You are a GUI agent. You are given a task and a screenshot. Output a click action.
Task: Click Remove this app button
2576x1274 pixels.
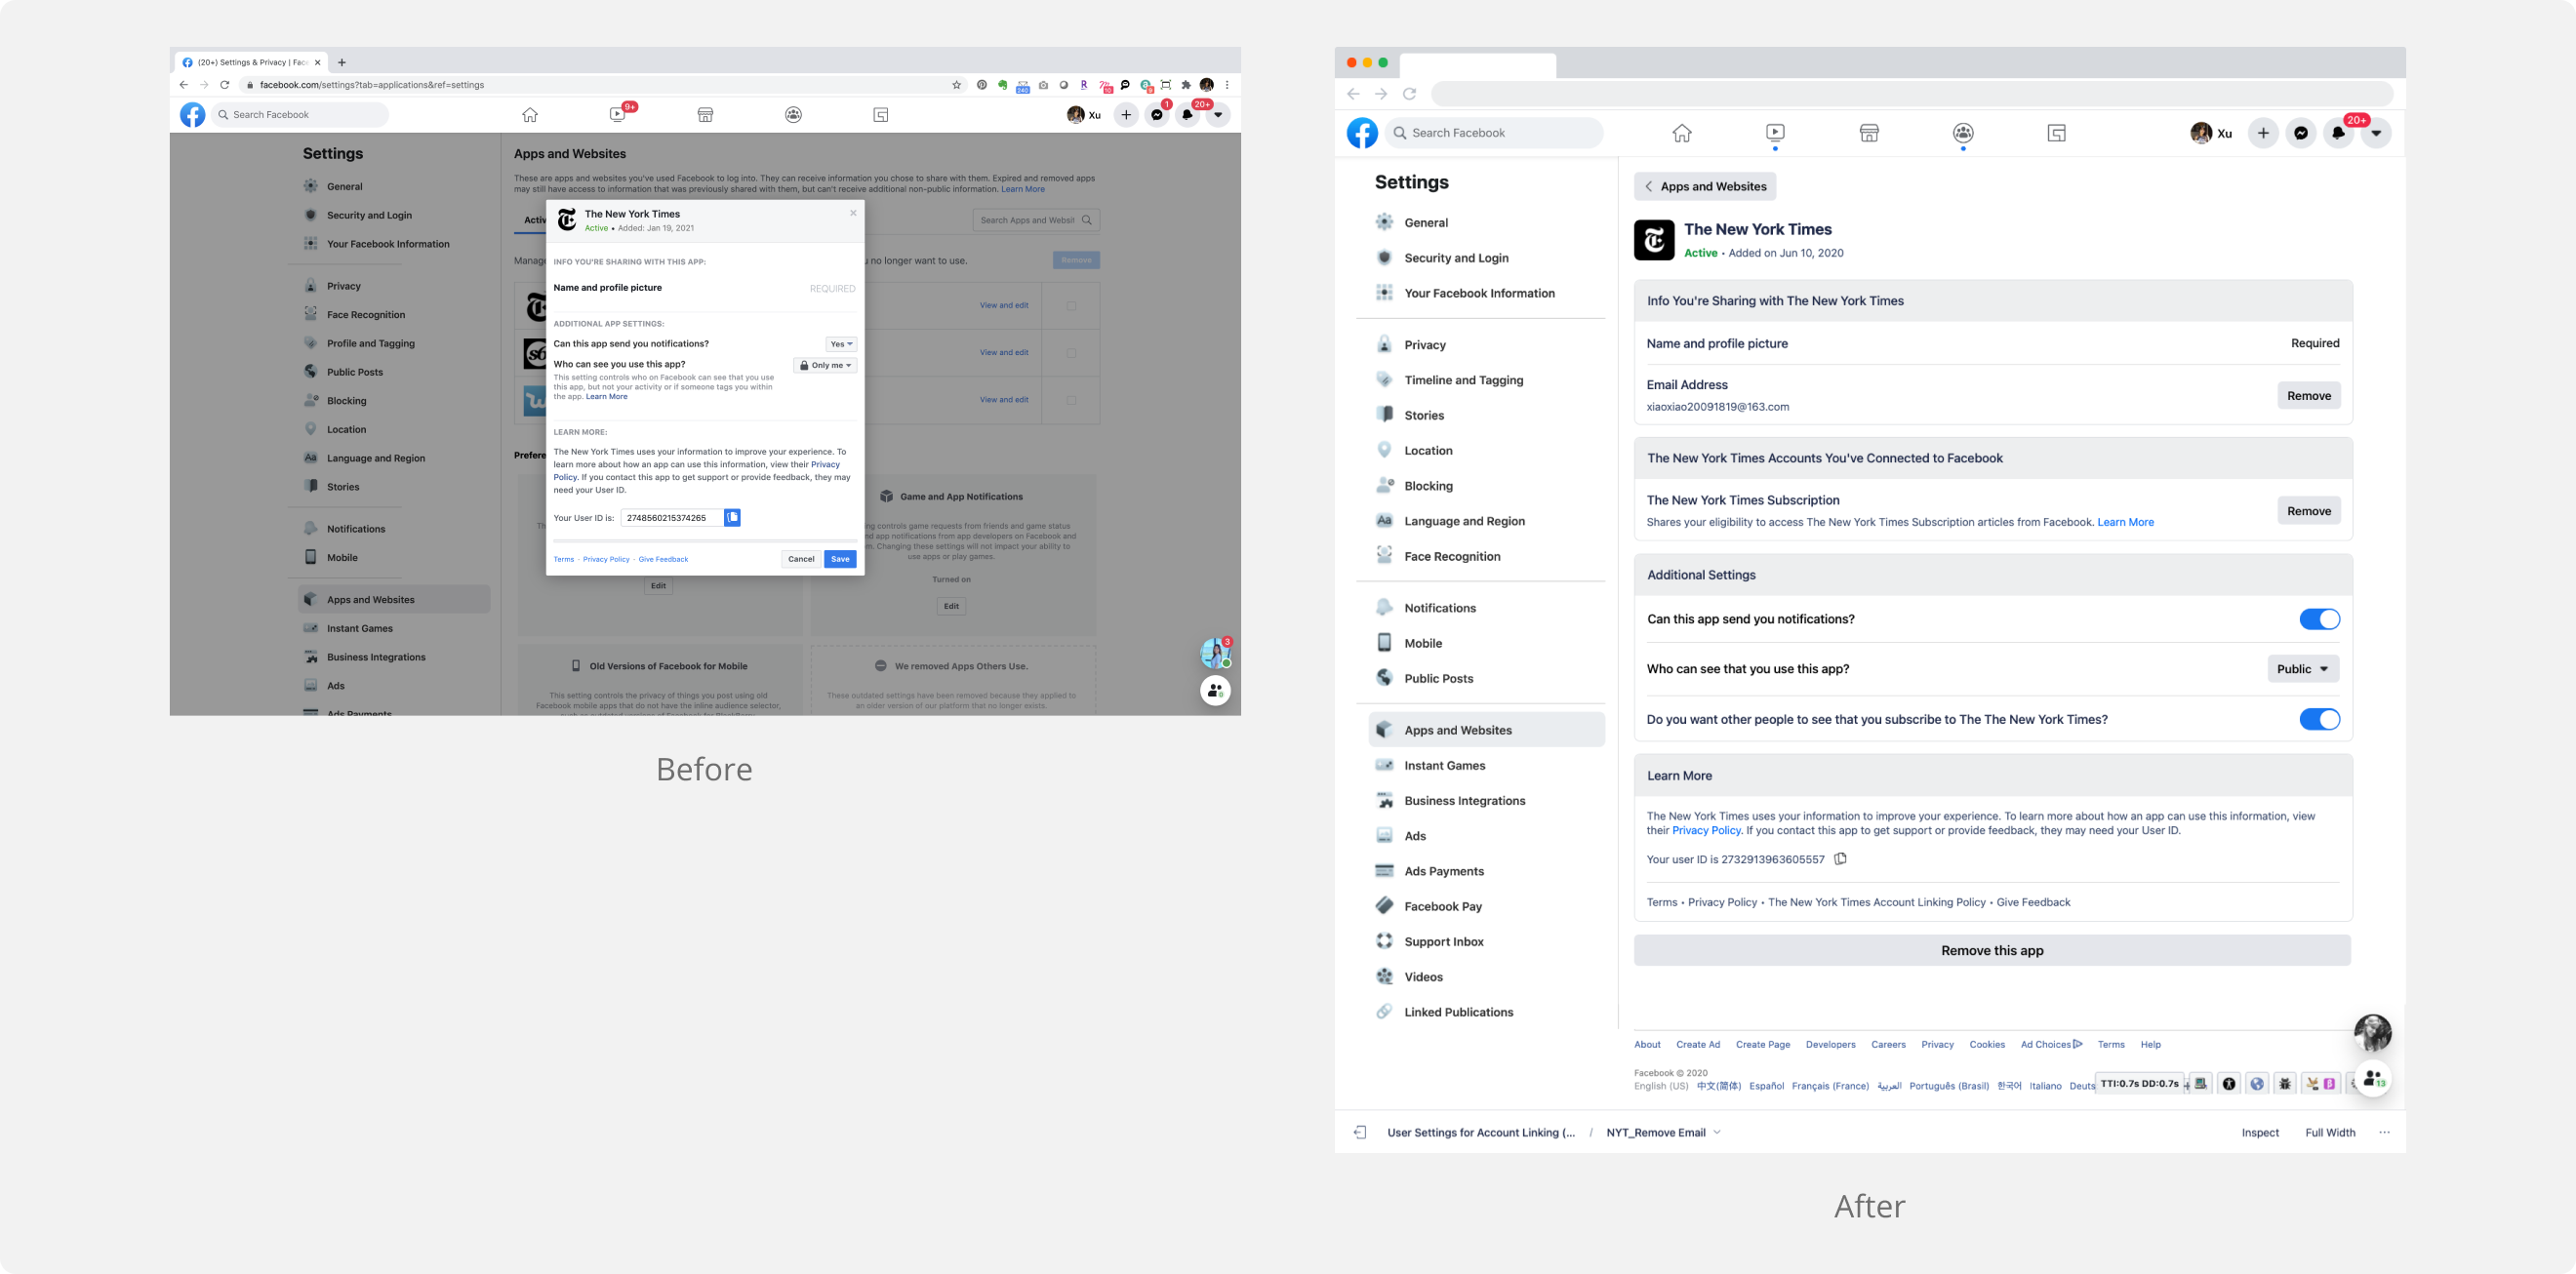(1991, 951)
